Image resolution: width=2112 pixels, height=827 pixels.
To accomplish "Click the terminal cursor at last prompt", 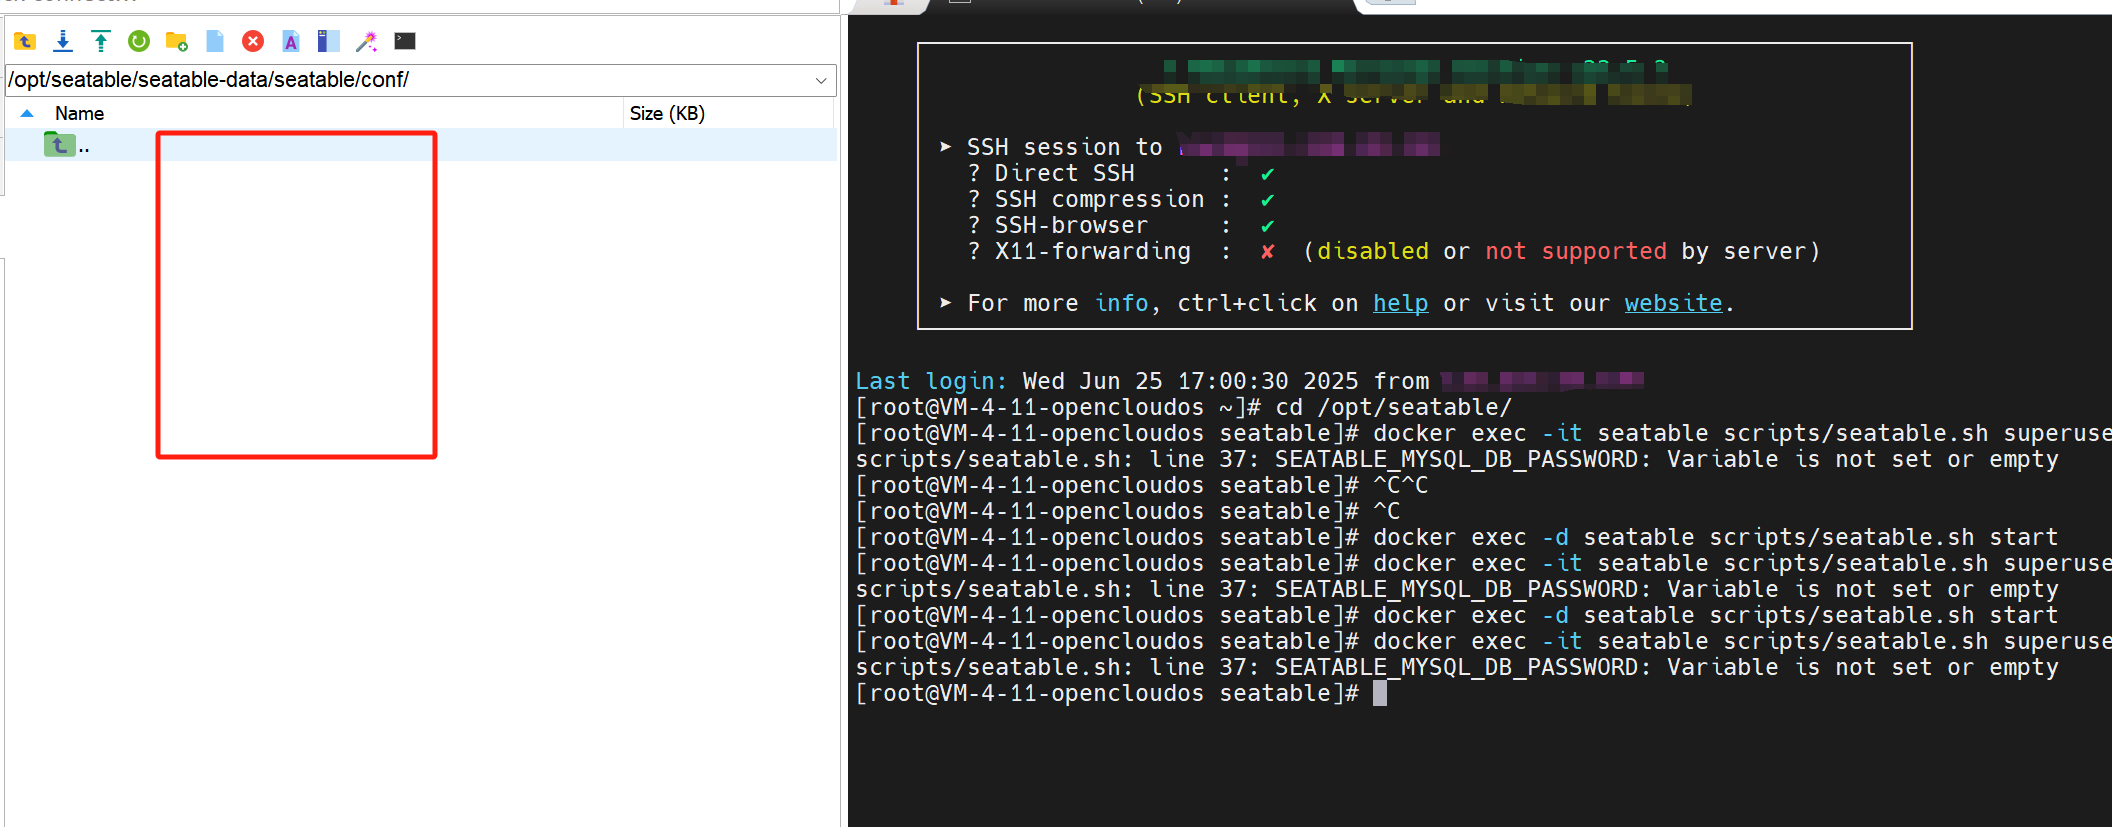I will 1380,693.
